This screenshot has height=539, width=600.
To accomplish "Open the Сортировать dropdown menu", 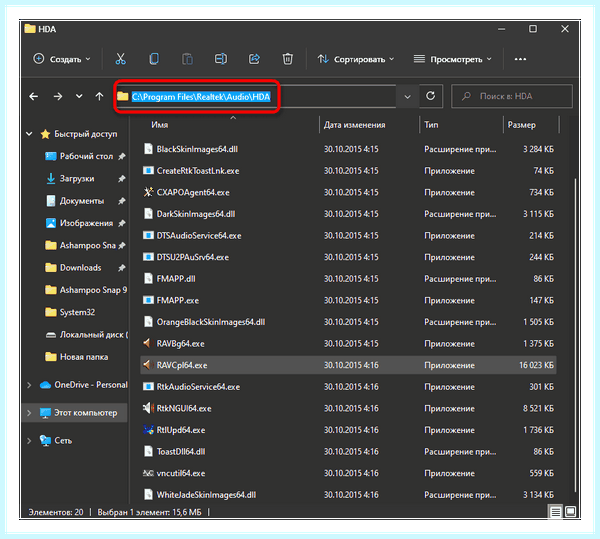I will 356,59.
